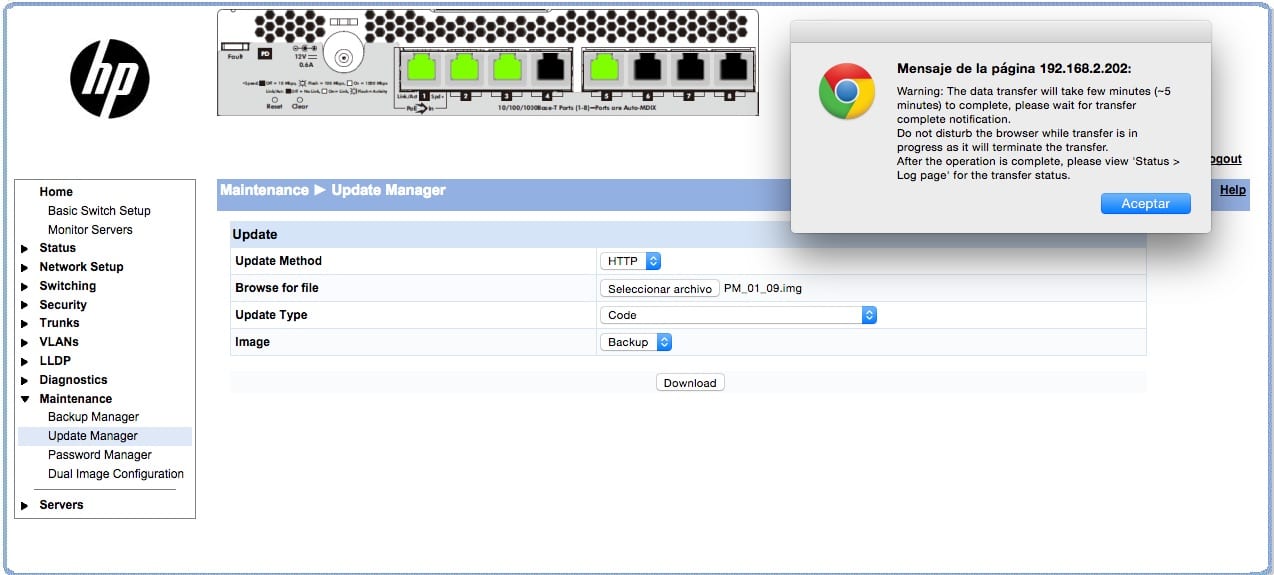Click the Update Method label

[x=278, y=261]
